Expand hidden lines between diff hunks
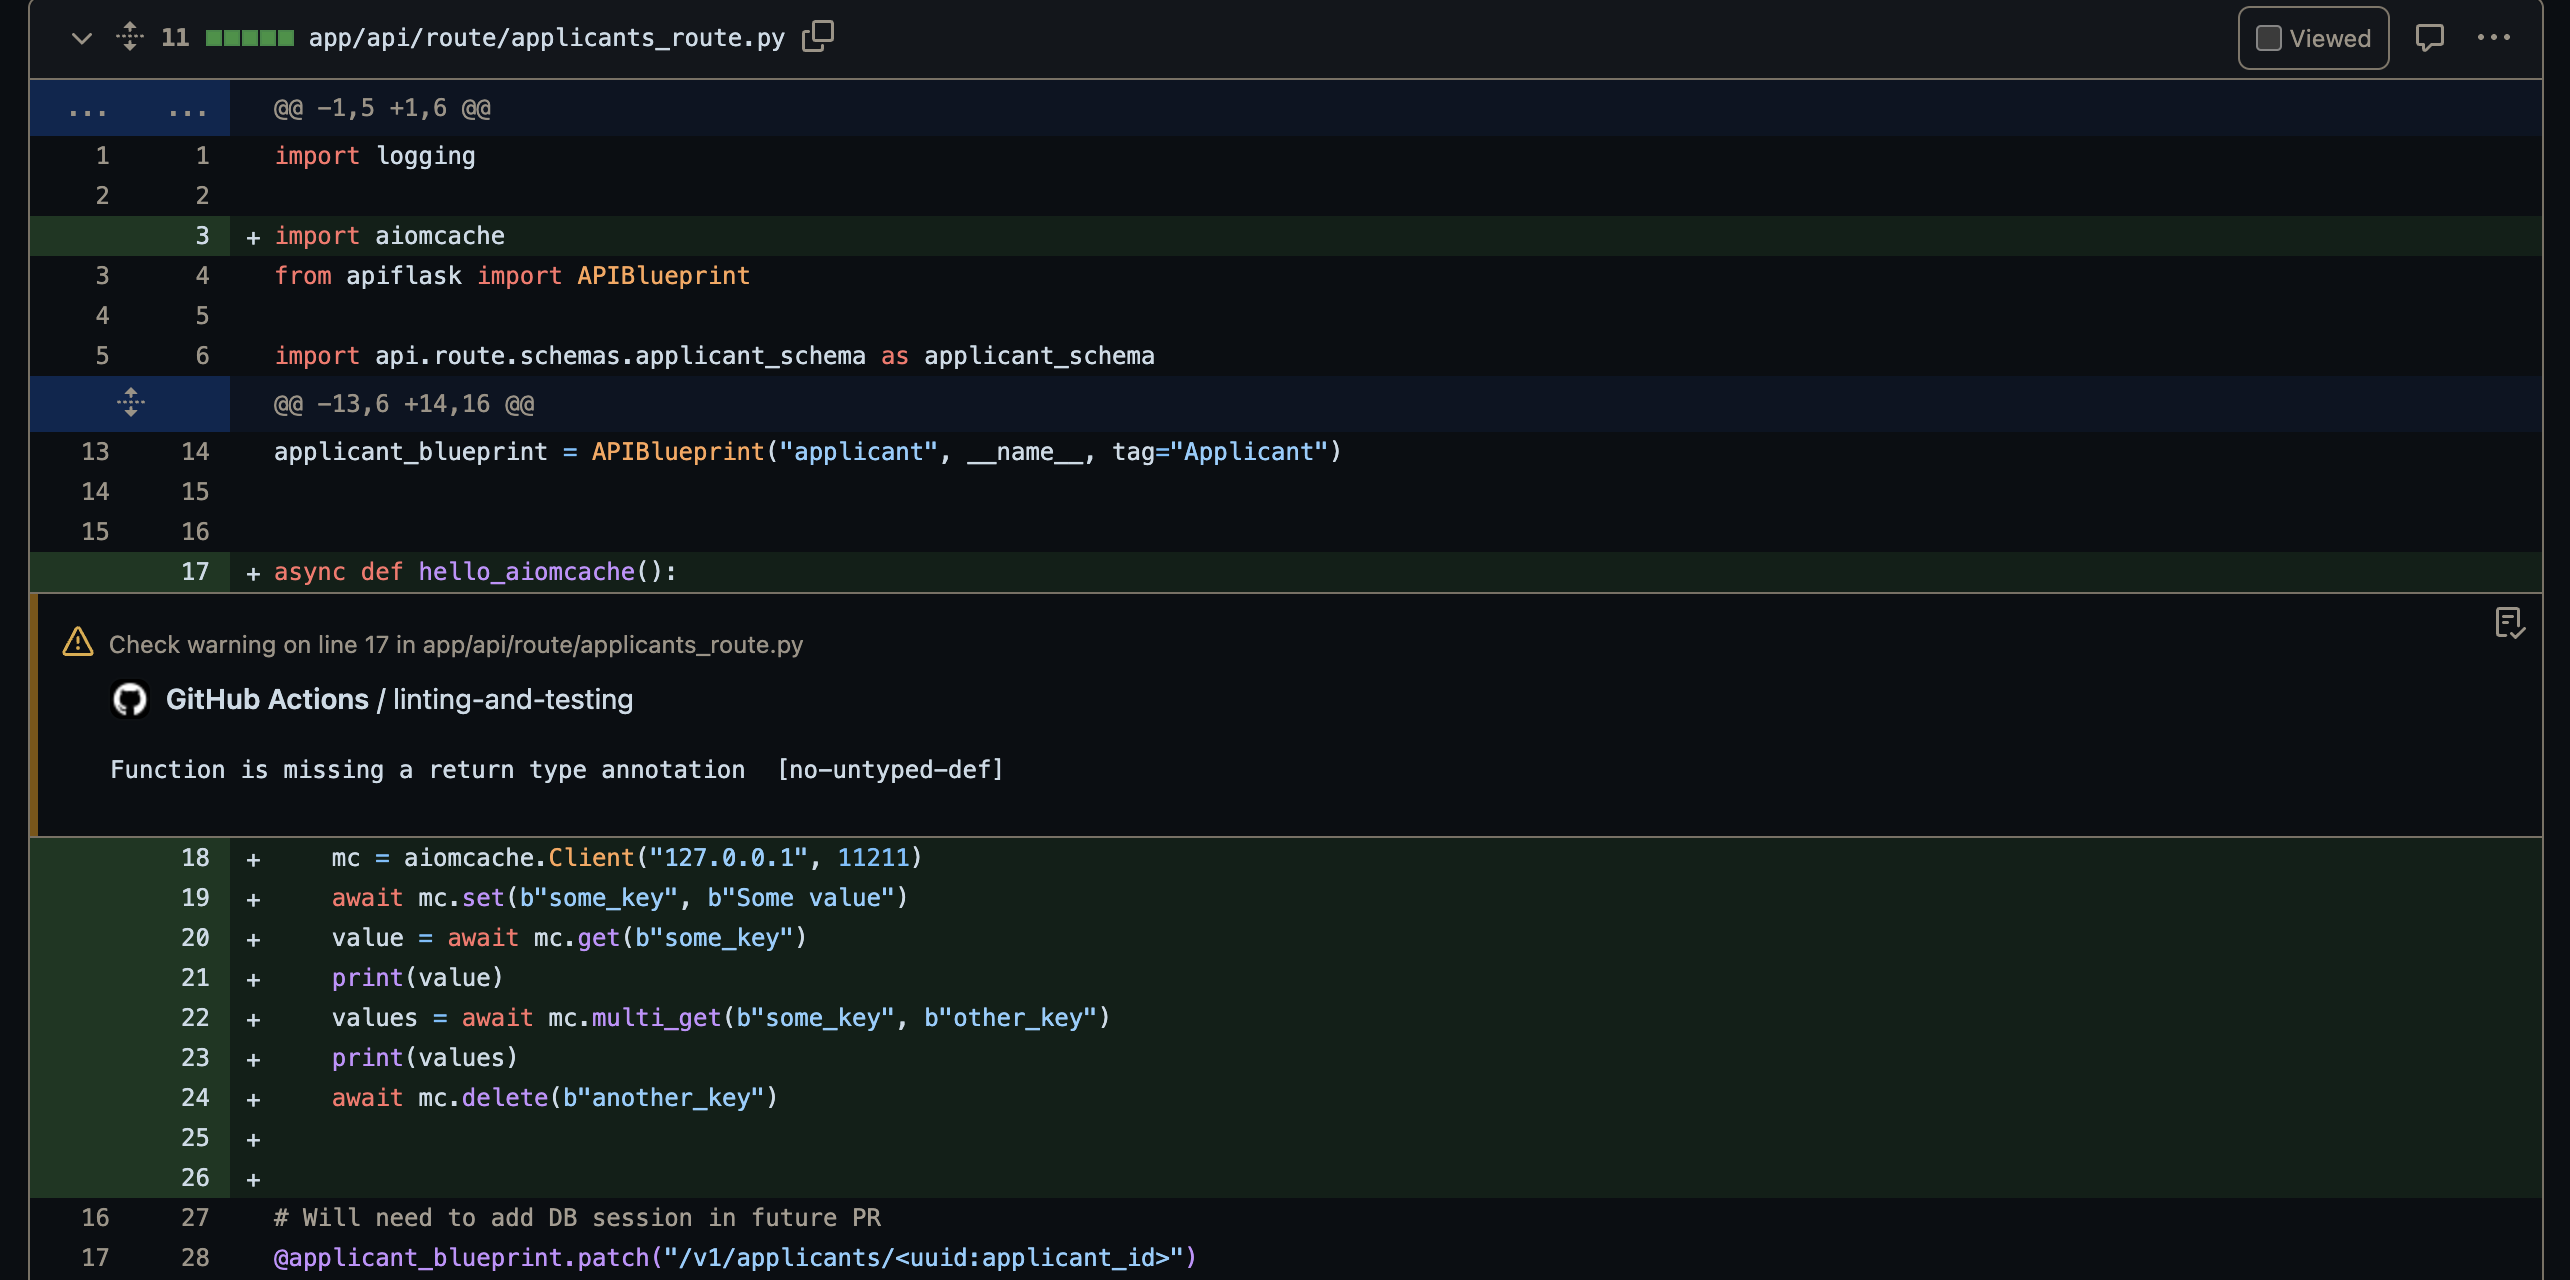Screen dimensions: 2570x1280 click(130, 403)
